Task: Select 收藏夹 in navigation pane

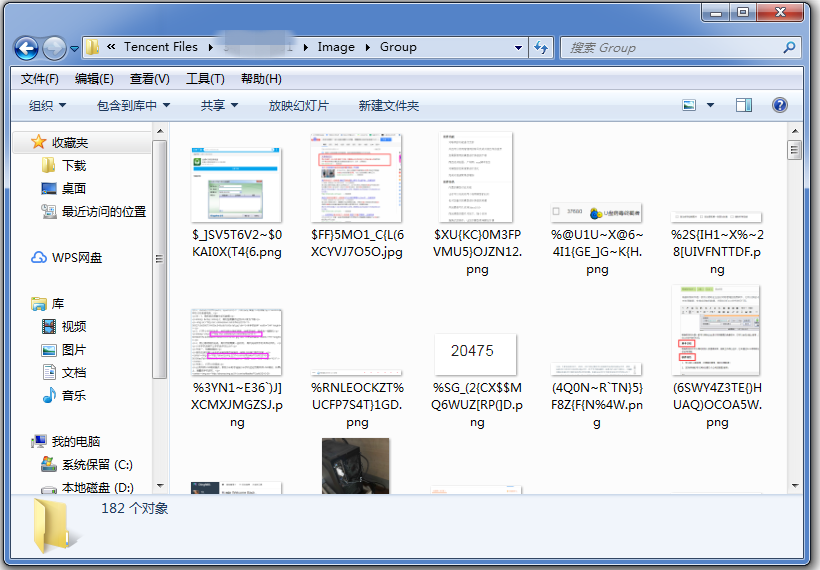Action: coord(70,142)
